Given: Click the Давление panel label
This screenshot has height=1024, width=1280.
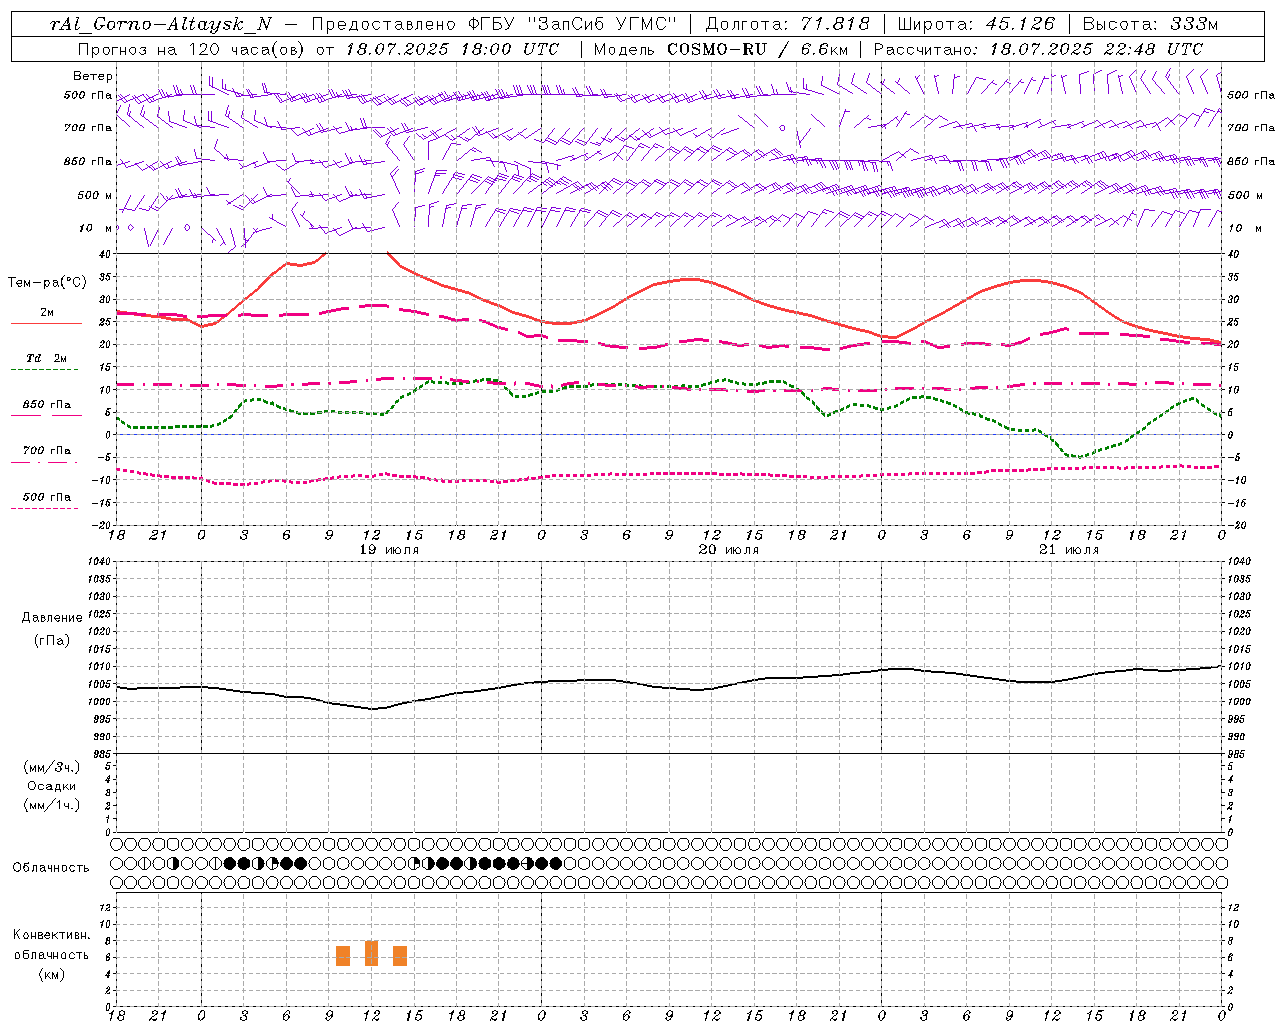Looking at the screenshot, I should click(52, 618).
